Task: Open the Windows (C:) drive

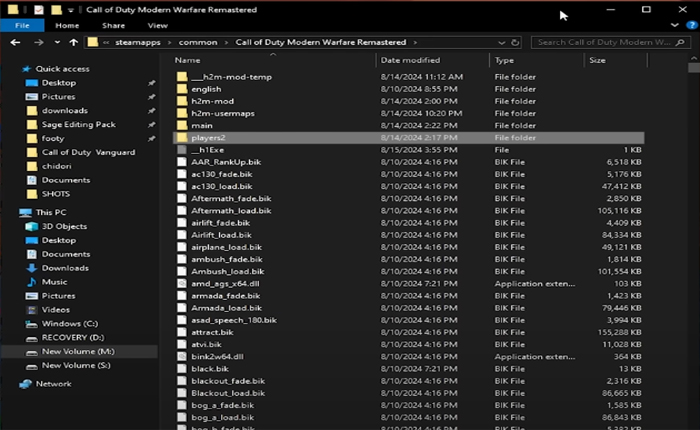Action: point(70,323)
